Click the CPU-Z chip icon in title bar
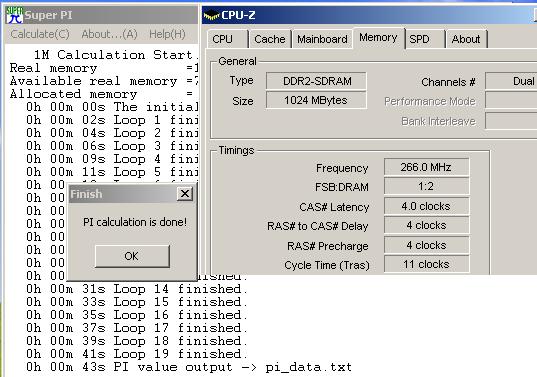The image size is (537, 377). pyautogui.click(x=211, y=15)
